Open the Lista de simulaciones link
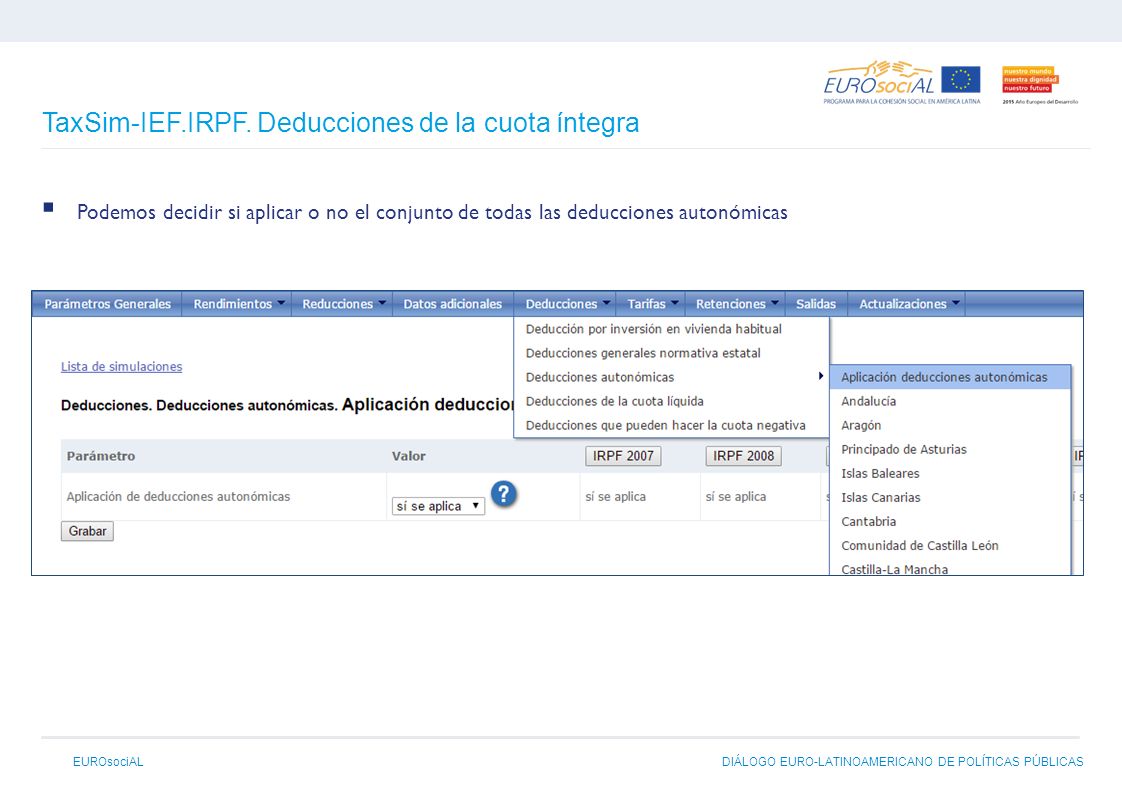This screenshot has height=794, width=1122. click(122, 366)
